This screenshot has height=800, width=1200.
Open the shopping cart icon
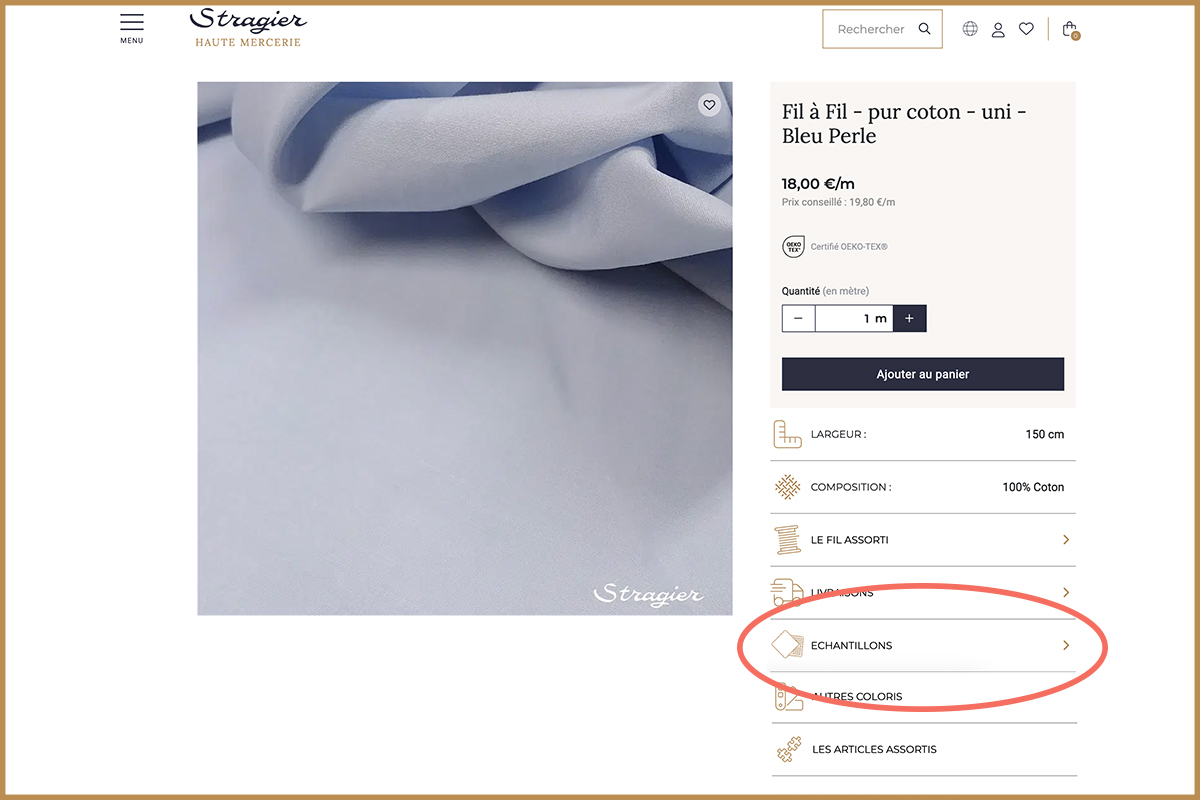point(1070,29)
